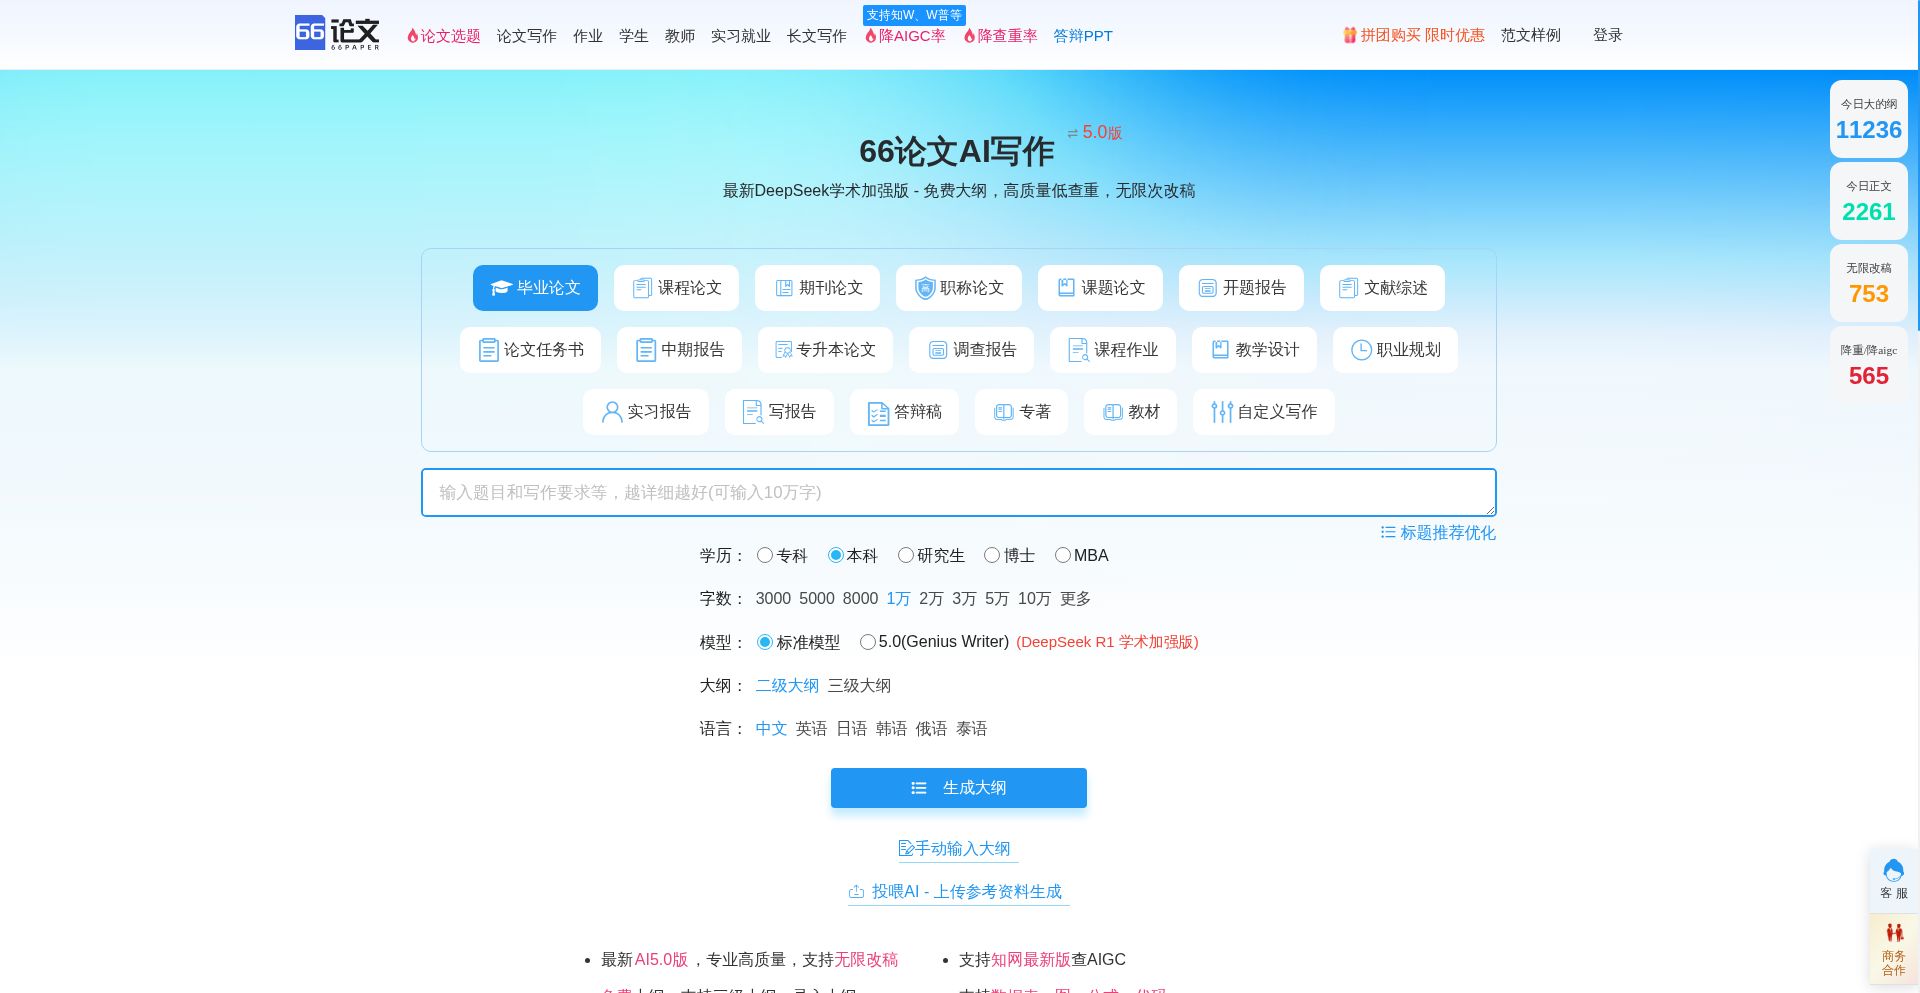Image resolution: width=1920 pixels, height=993 pixels.
Task: Click the topic input text field
Action: (x=958, y=492)
